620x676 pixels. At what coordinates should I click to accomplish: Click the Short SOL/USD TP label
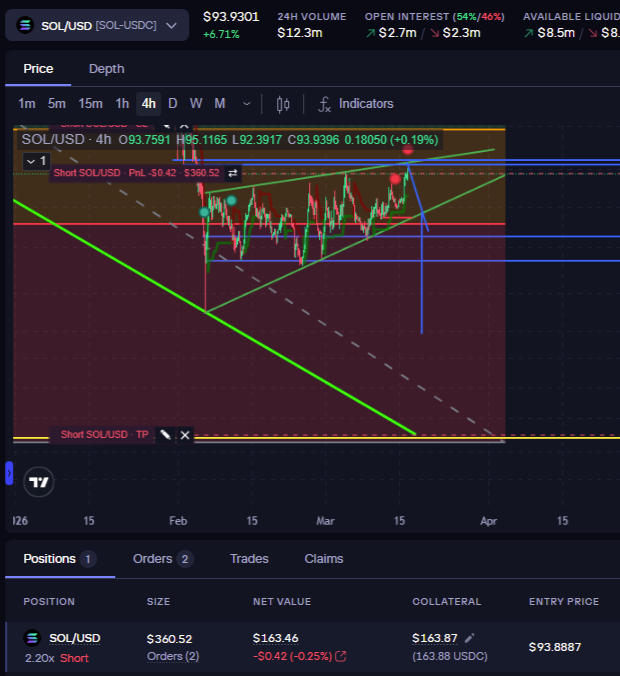point(104,435)
